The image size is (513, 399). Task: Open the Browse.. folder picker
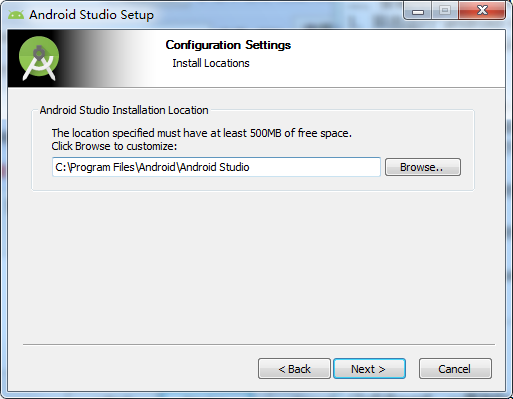click(x=423, y=167)
